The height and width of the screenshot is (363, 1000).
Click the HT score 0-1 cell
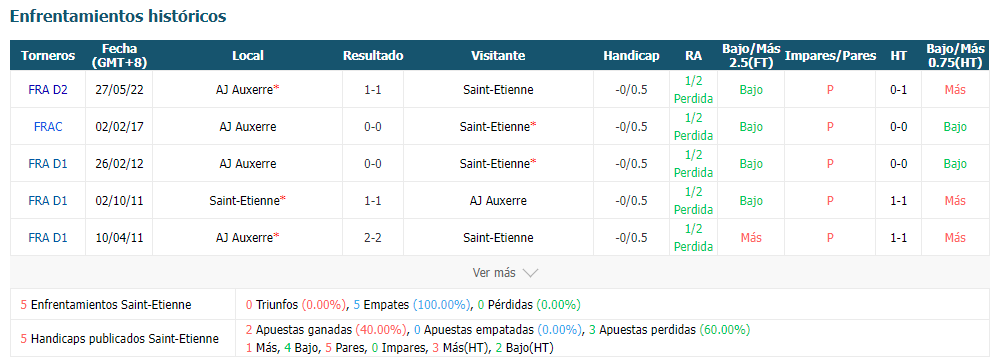[x=899, y=90]
